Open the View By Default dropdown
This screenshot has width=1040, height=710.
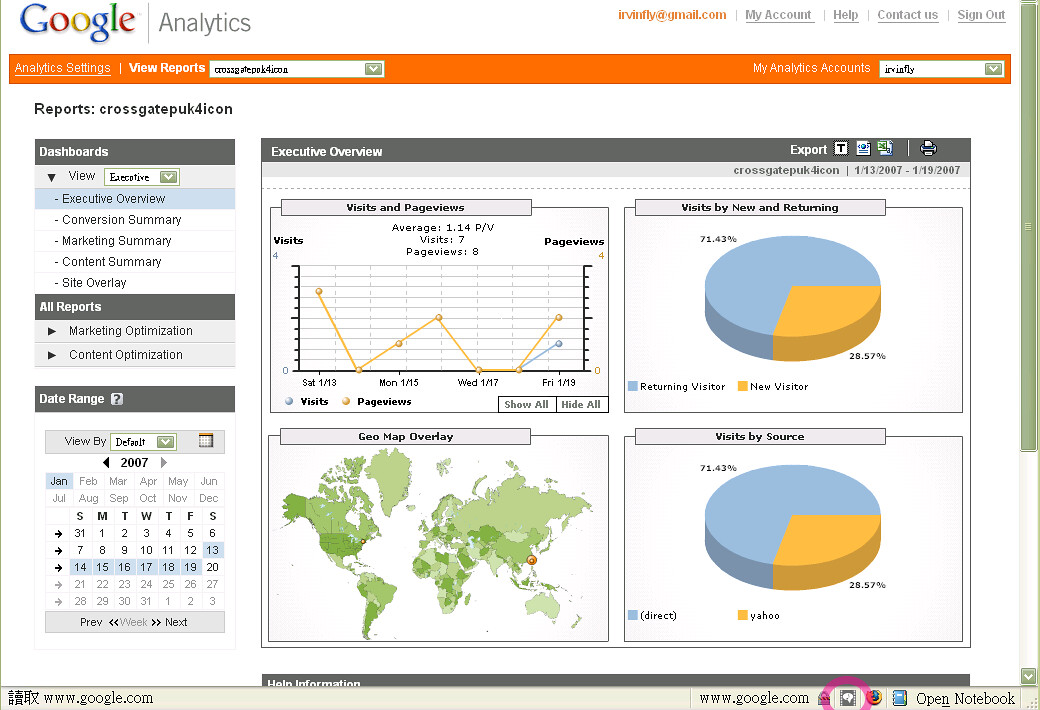[145, 441]
